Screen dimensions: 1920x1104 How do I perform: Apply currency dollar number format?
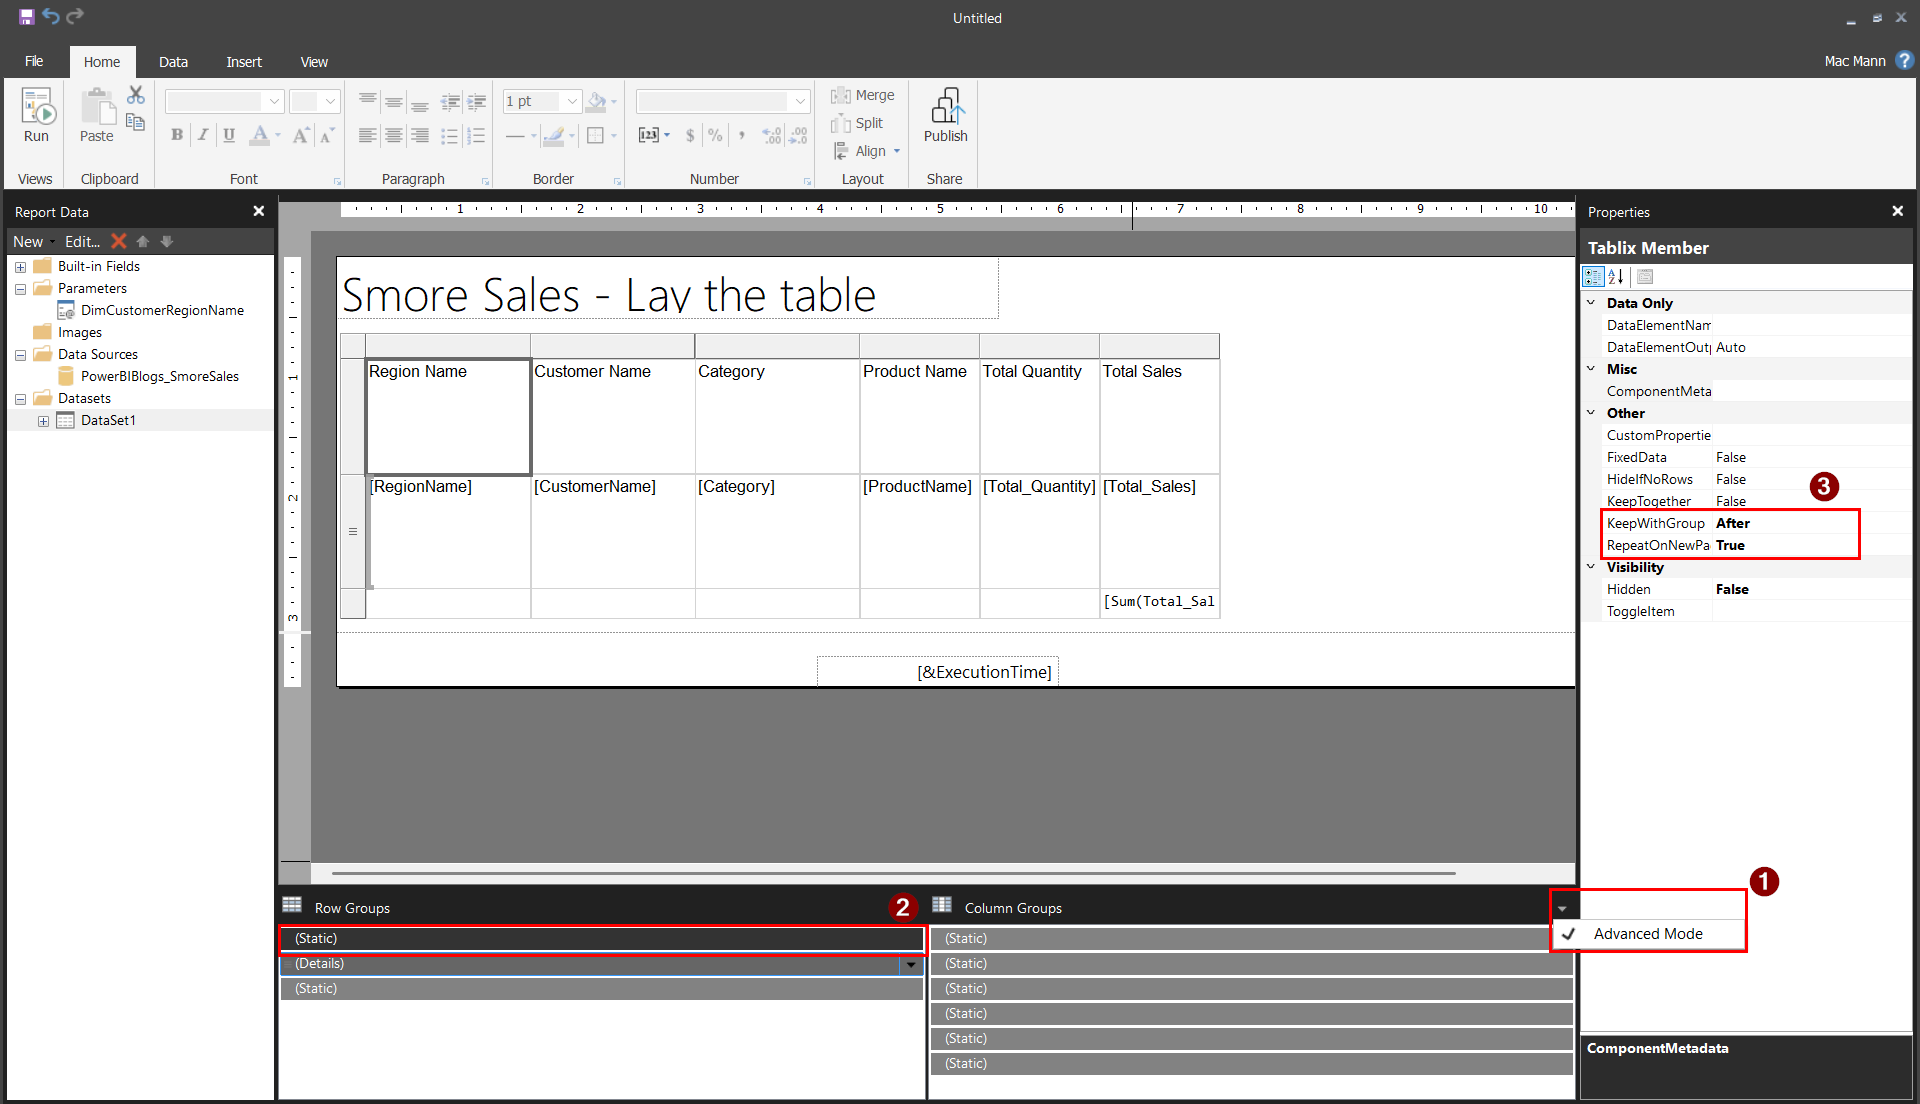pos(690,135)
